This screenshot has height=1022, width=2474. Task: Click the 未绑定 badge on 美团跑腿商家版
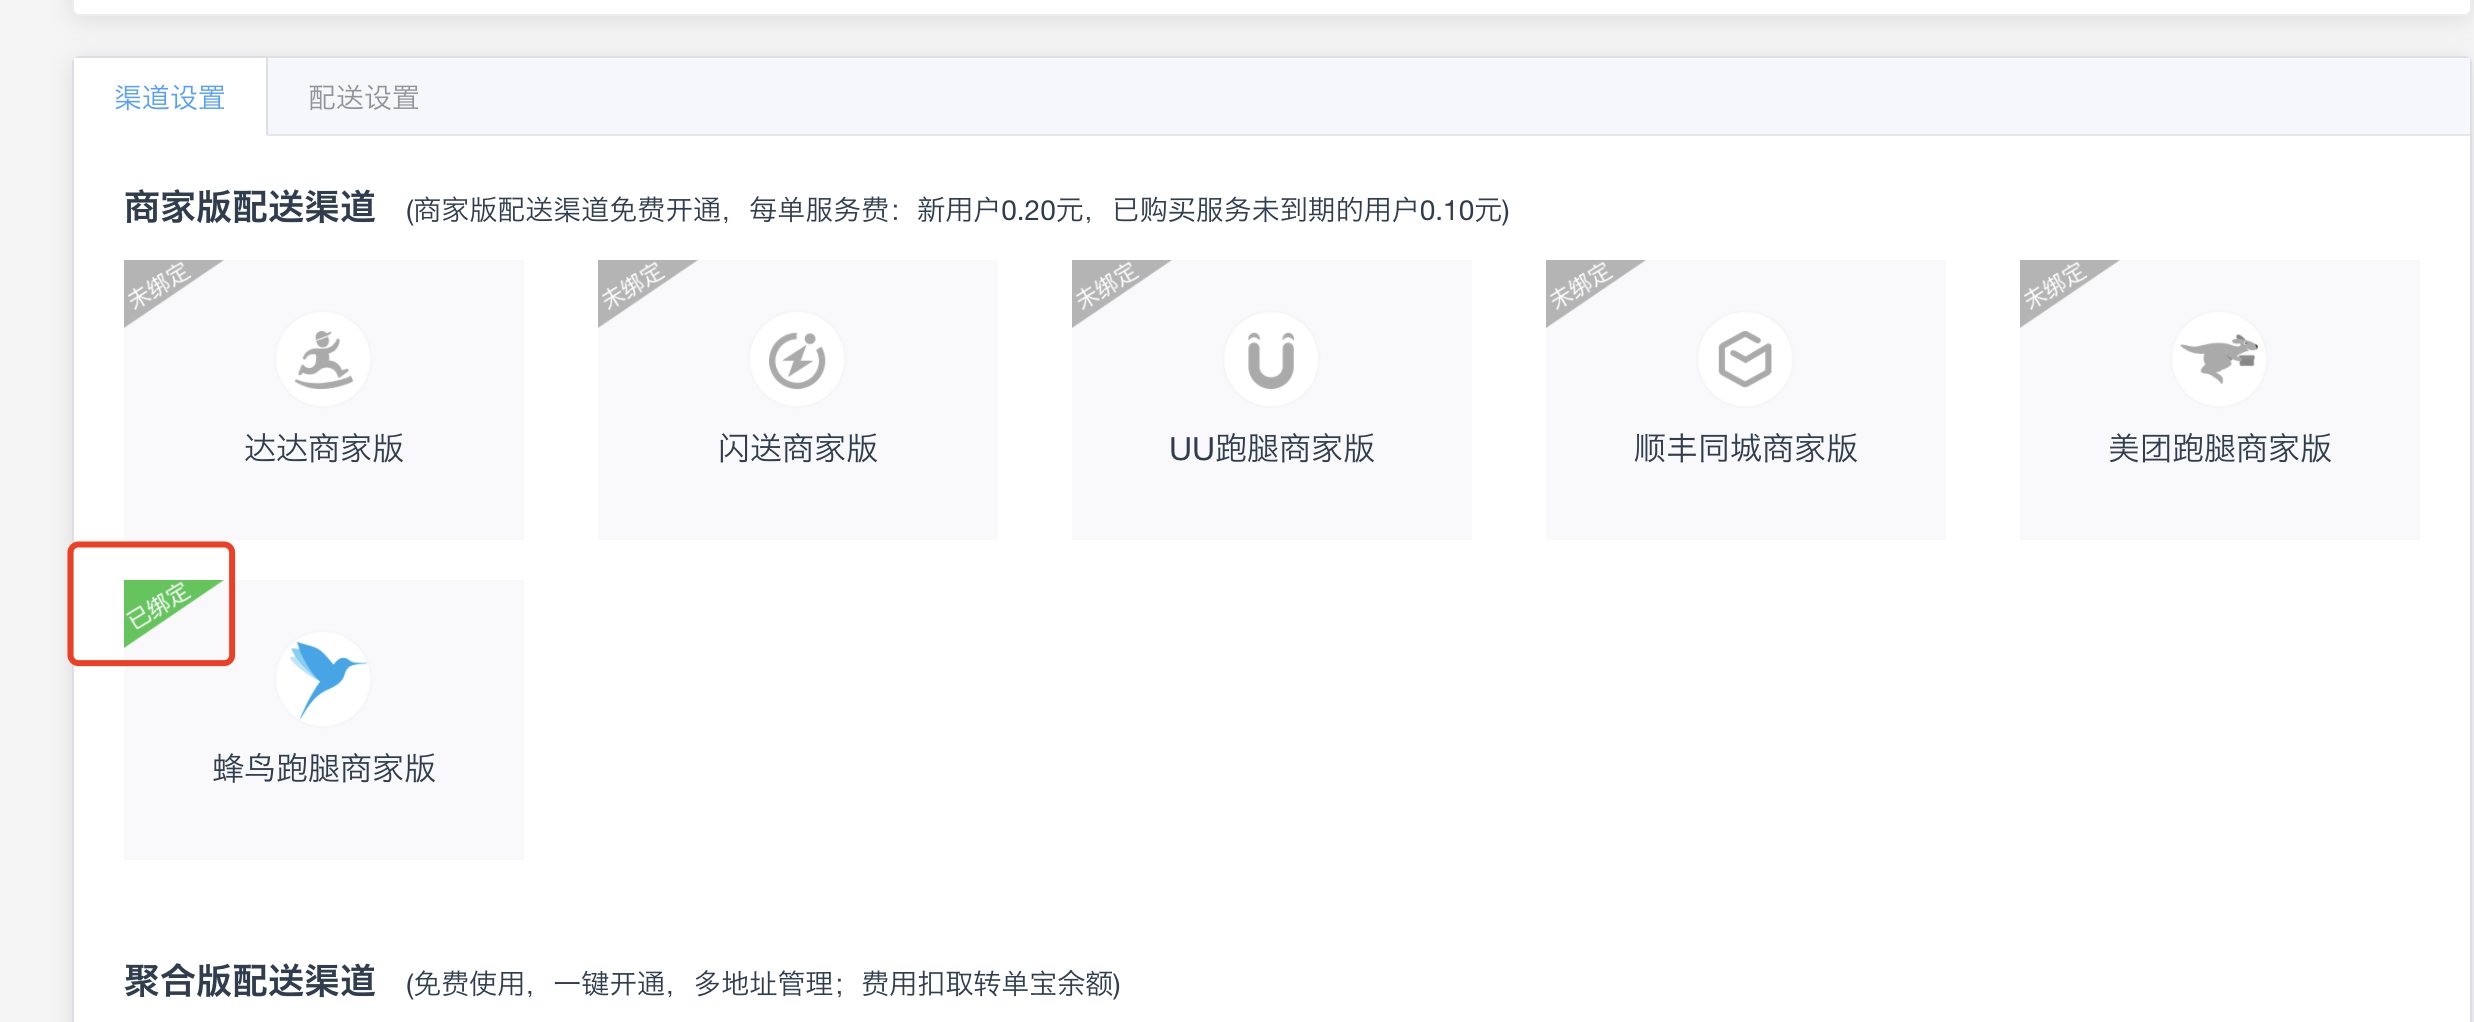coord(2054,285)
